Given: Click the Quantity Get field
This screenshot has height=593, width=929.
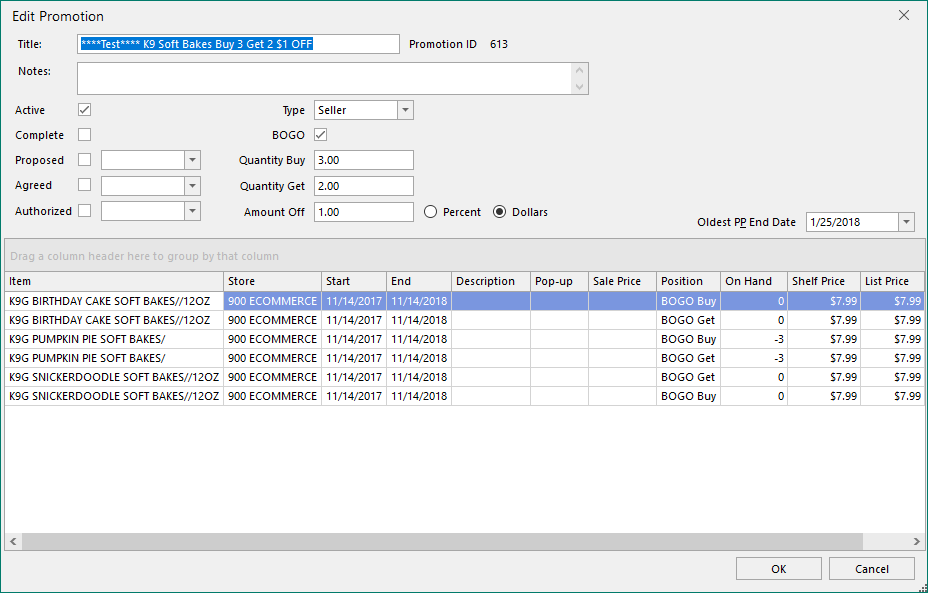Looking at the screenshot, I should (364, 186).
